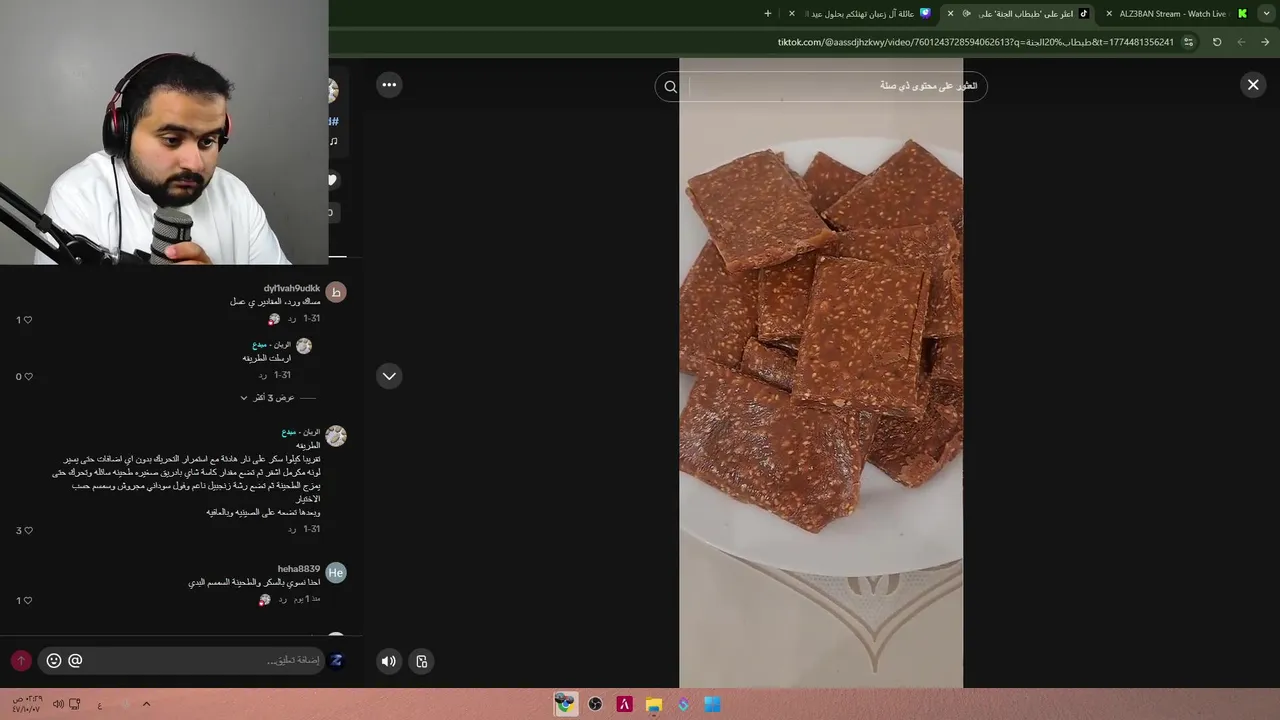The width and height of the screenshot is (1280, 720).
Task: Go to next video with down chevron
Action: (x=389, y=376)
